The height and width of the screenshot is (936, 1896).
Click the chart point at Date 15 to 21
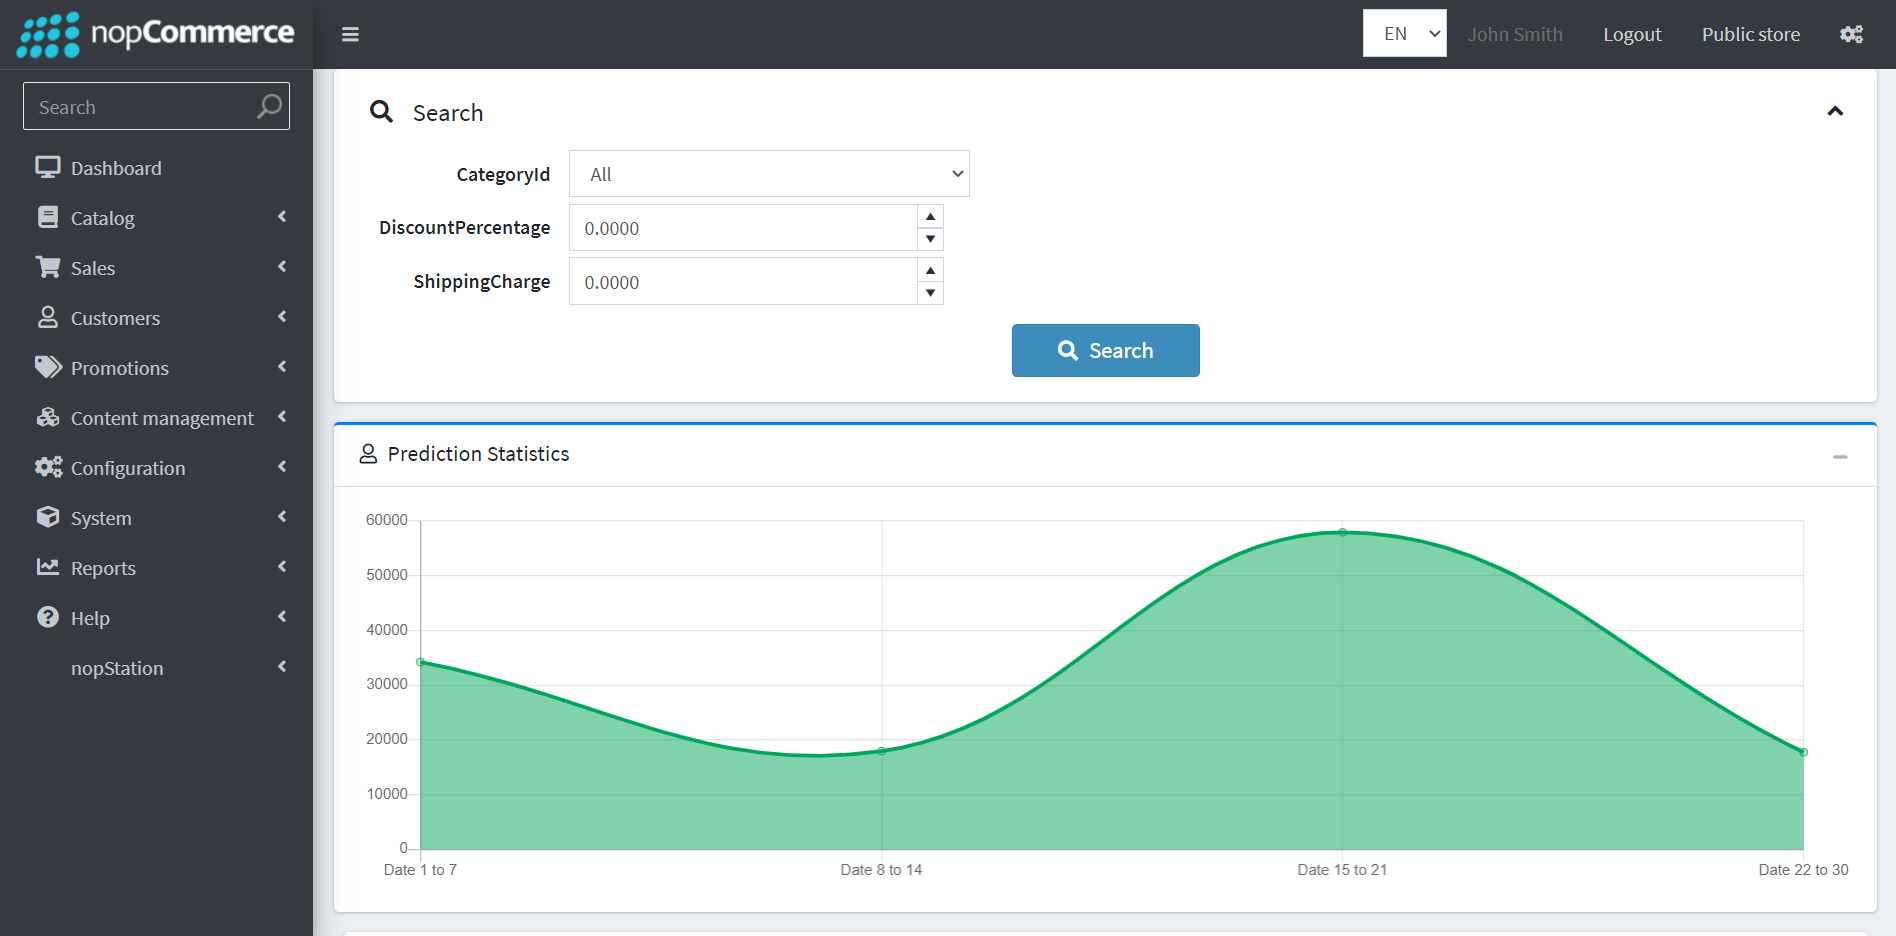pos(1342,532)
